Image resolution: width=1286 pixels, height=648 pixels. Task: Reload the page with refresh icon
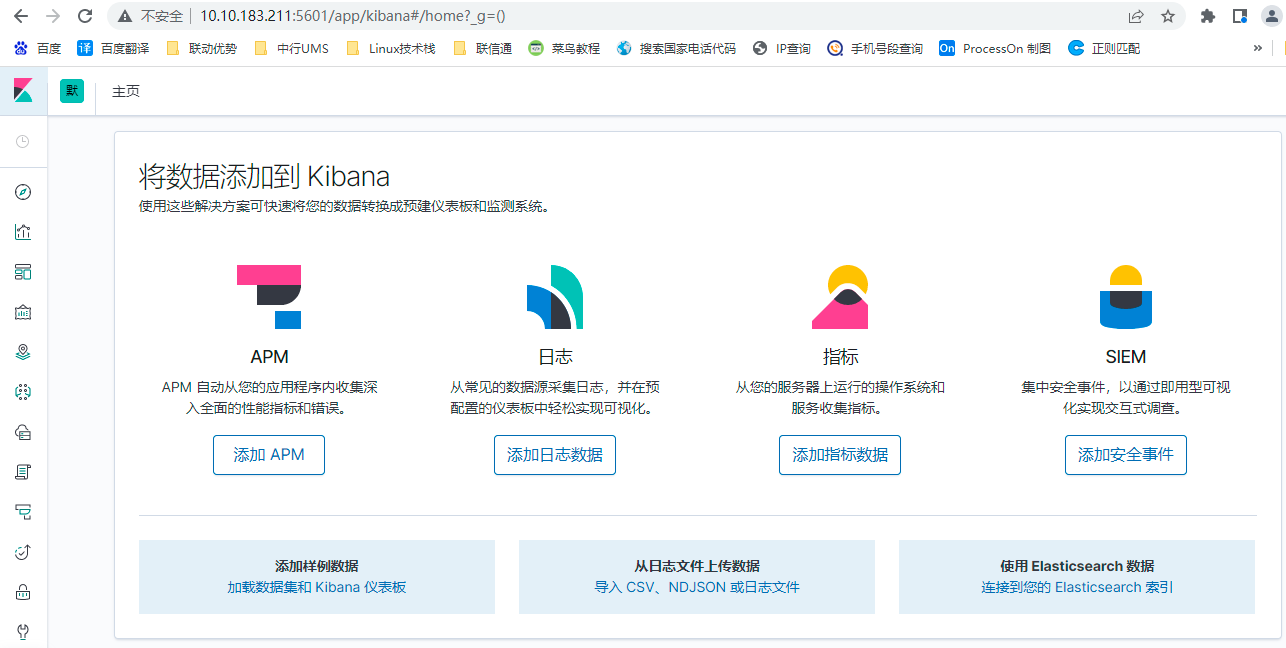pyautogui.click(x=85, y=16)
